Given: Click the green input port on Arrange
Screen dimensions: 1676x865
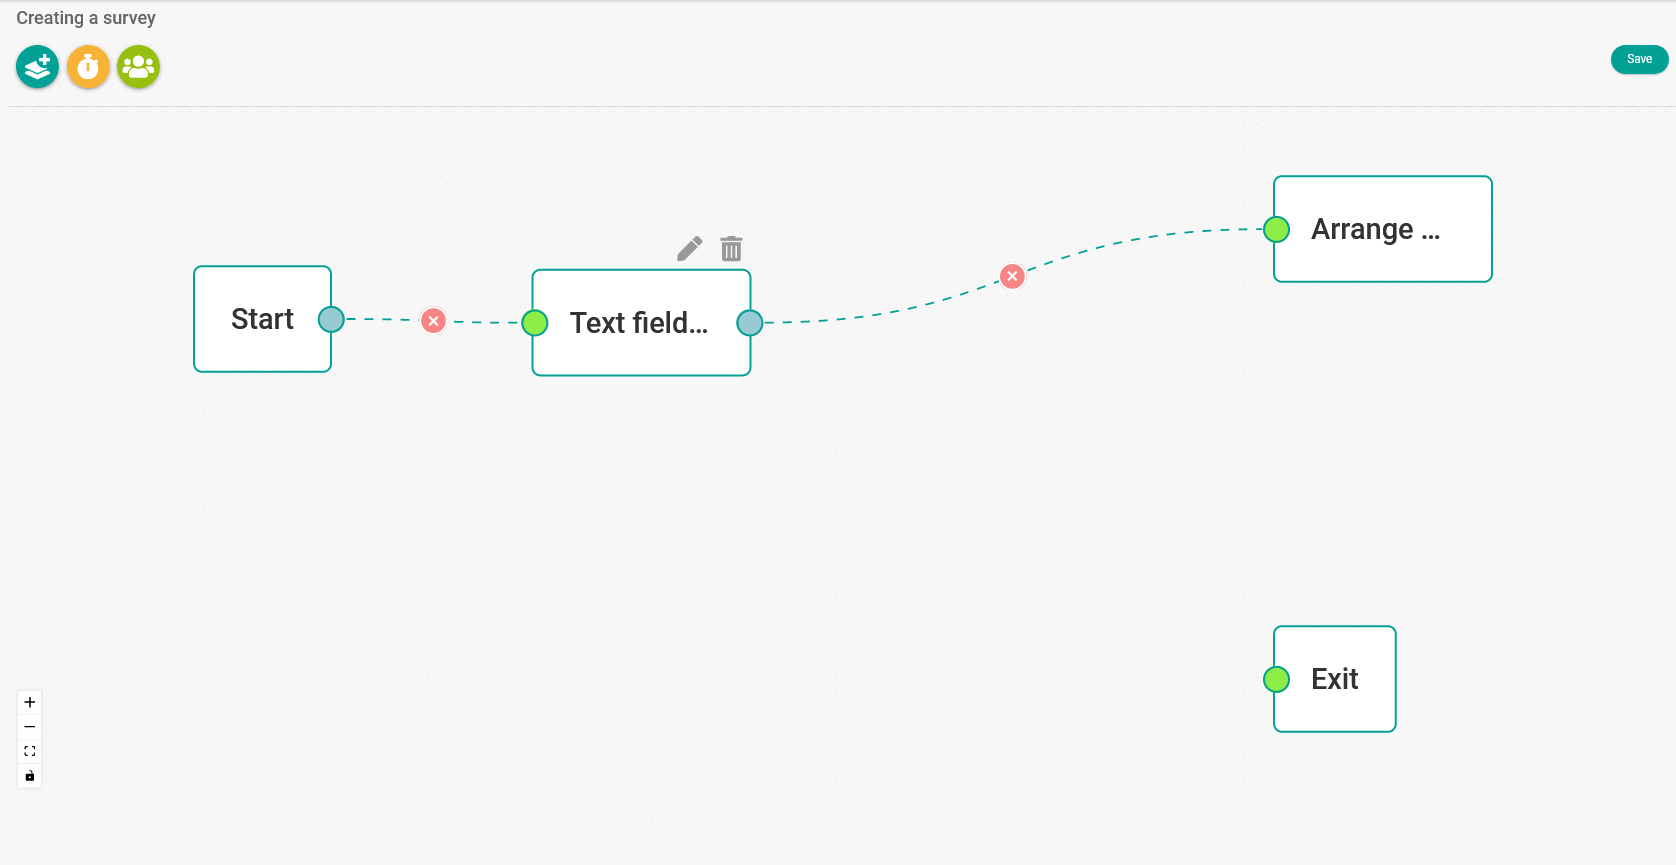Looking at the screenshot, I should coord(1276,229).
